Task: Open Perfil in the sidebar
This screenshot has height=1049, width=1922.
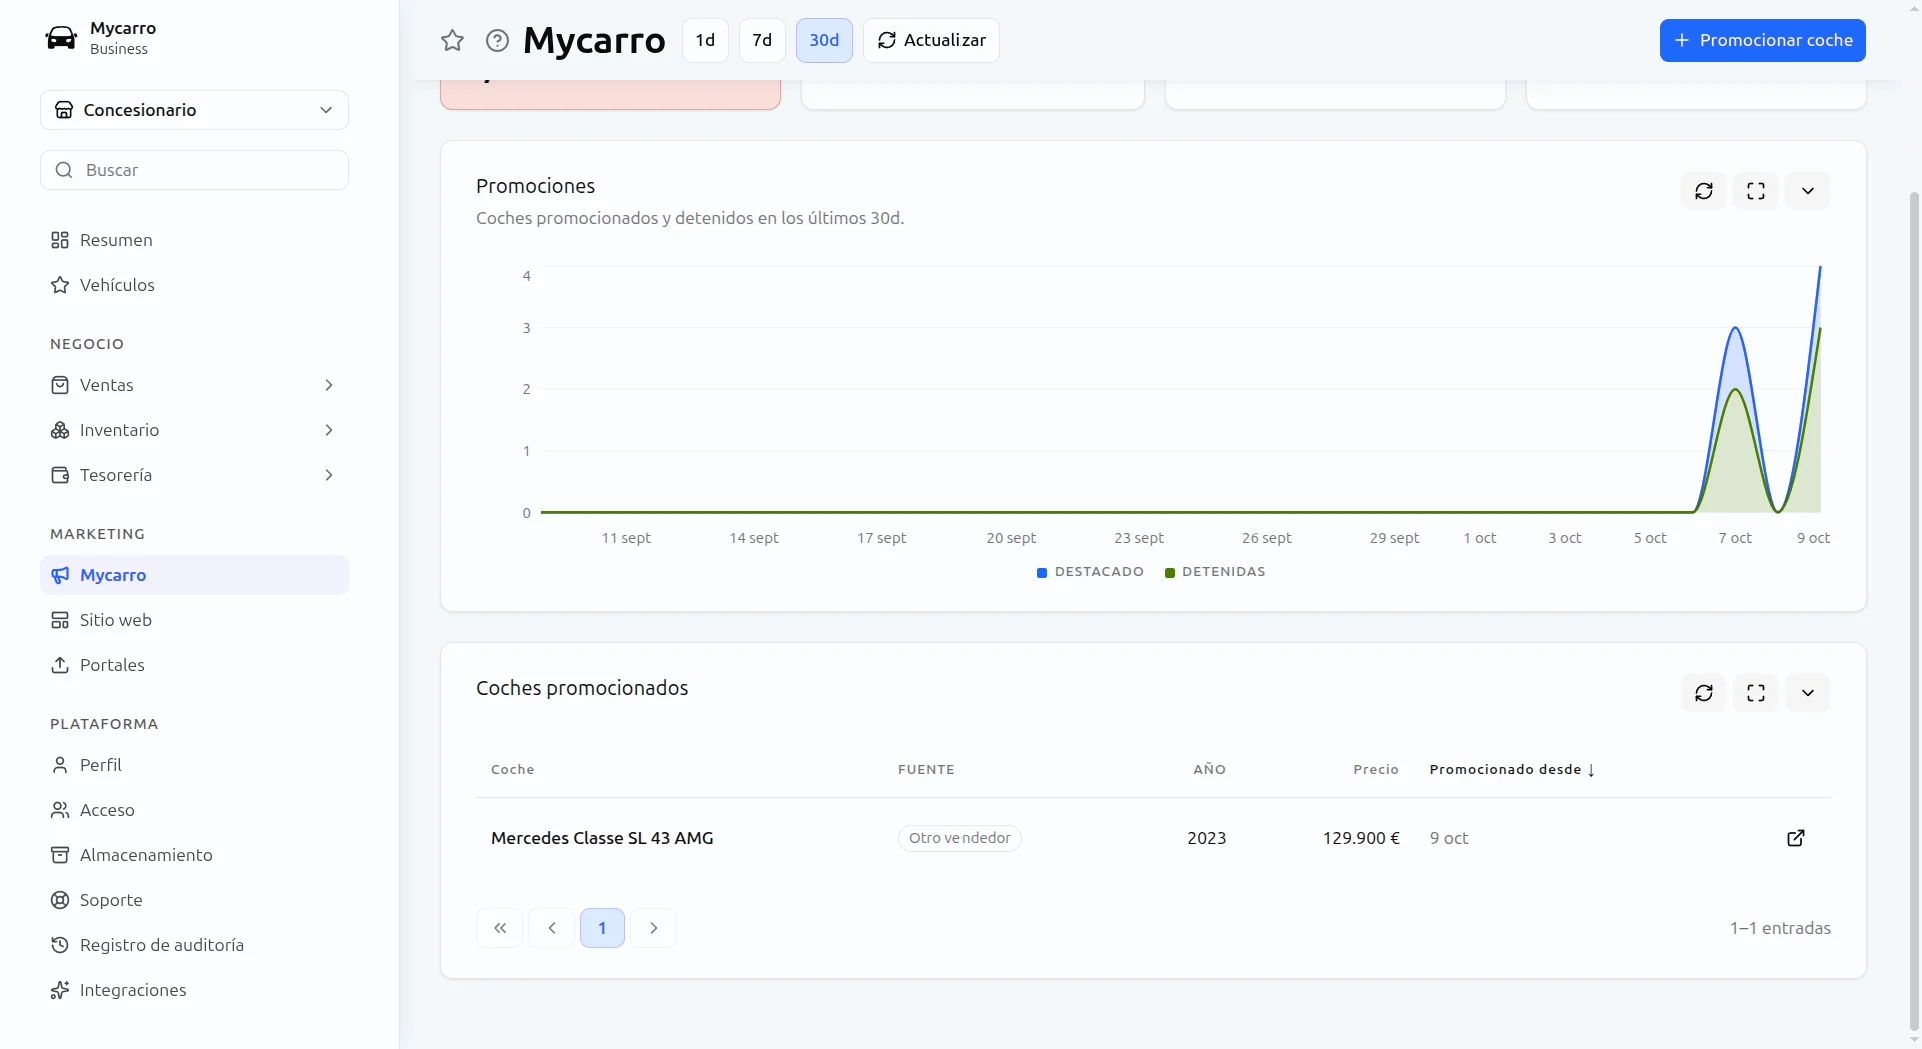Action: point(194,765)
